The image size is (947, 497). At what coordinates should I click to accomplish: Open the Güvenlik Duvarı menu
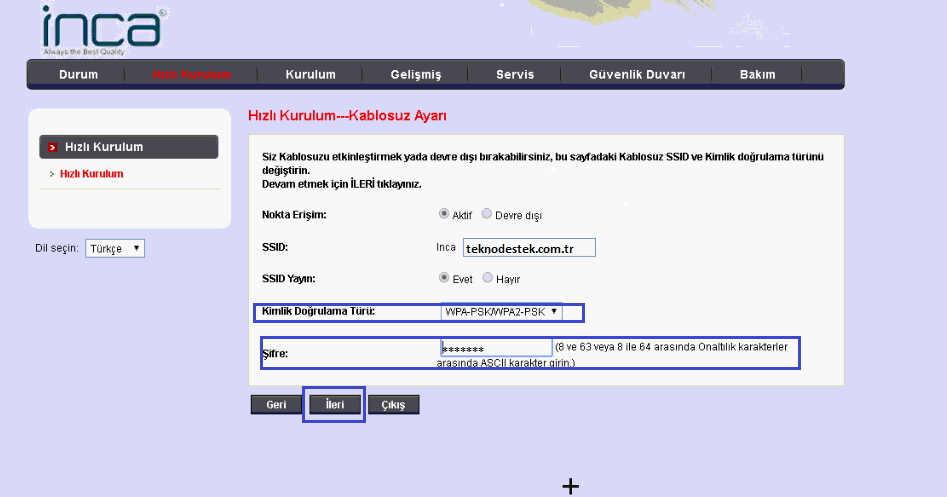point(637,75)
